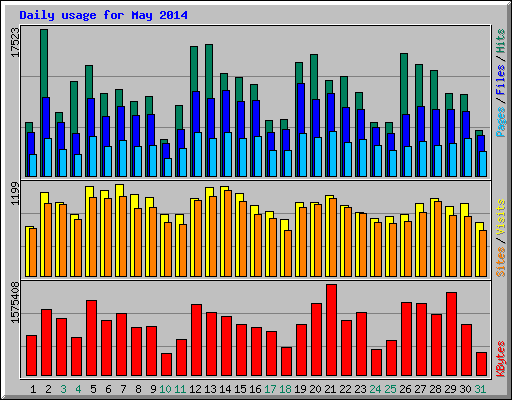The height and width of the screenshot is (400, 512).
Task: Click the yellow visits bar for day 30
Action: point(464,210)
